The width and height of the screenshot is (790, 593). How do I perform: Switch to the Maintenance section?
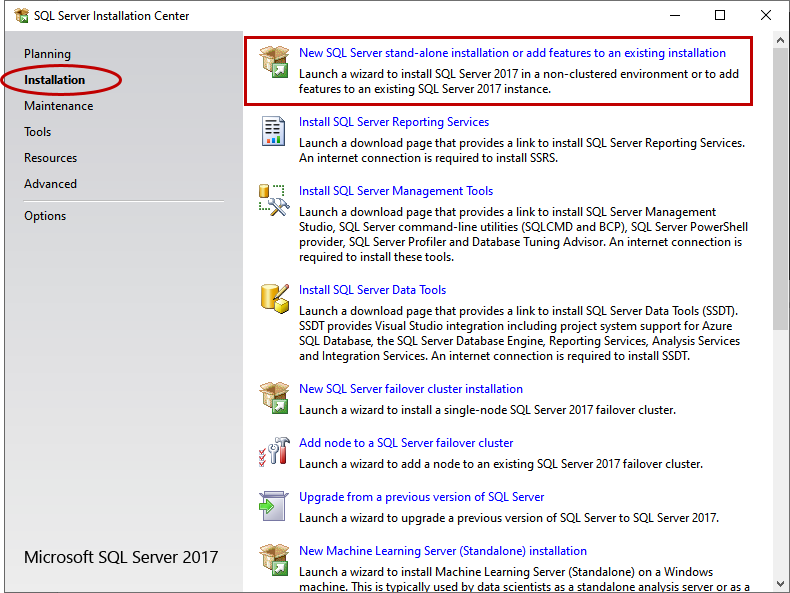coord(58,106)
